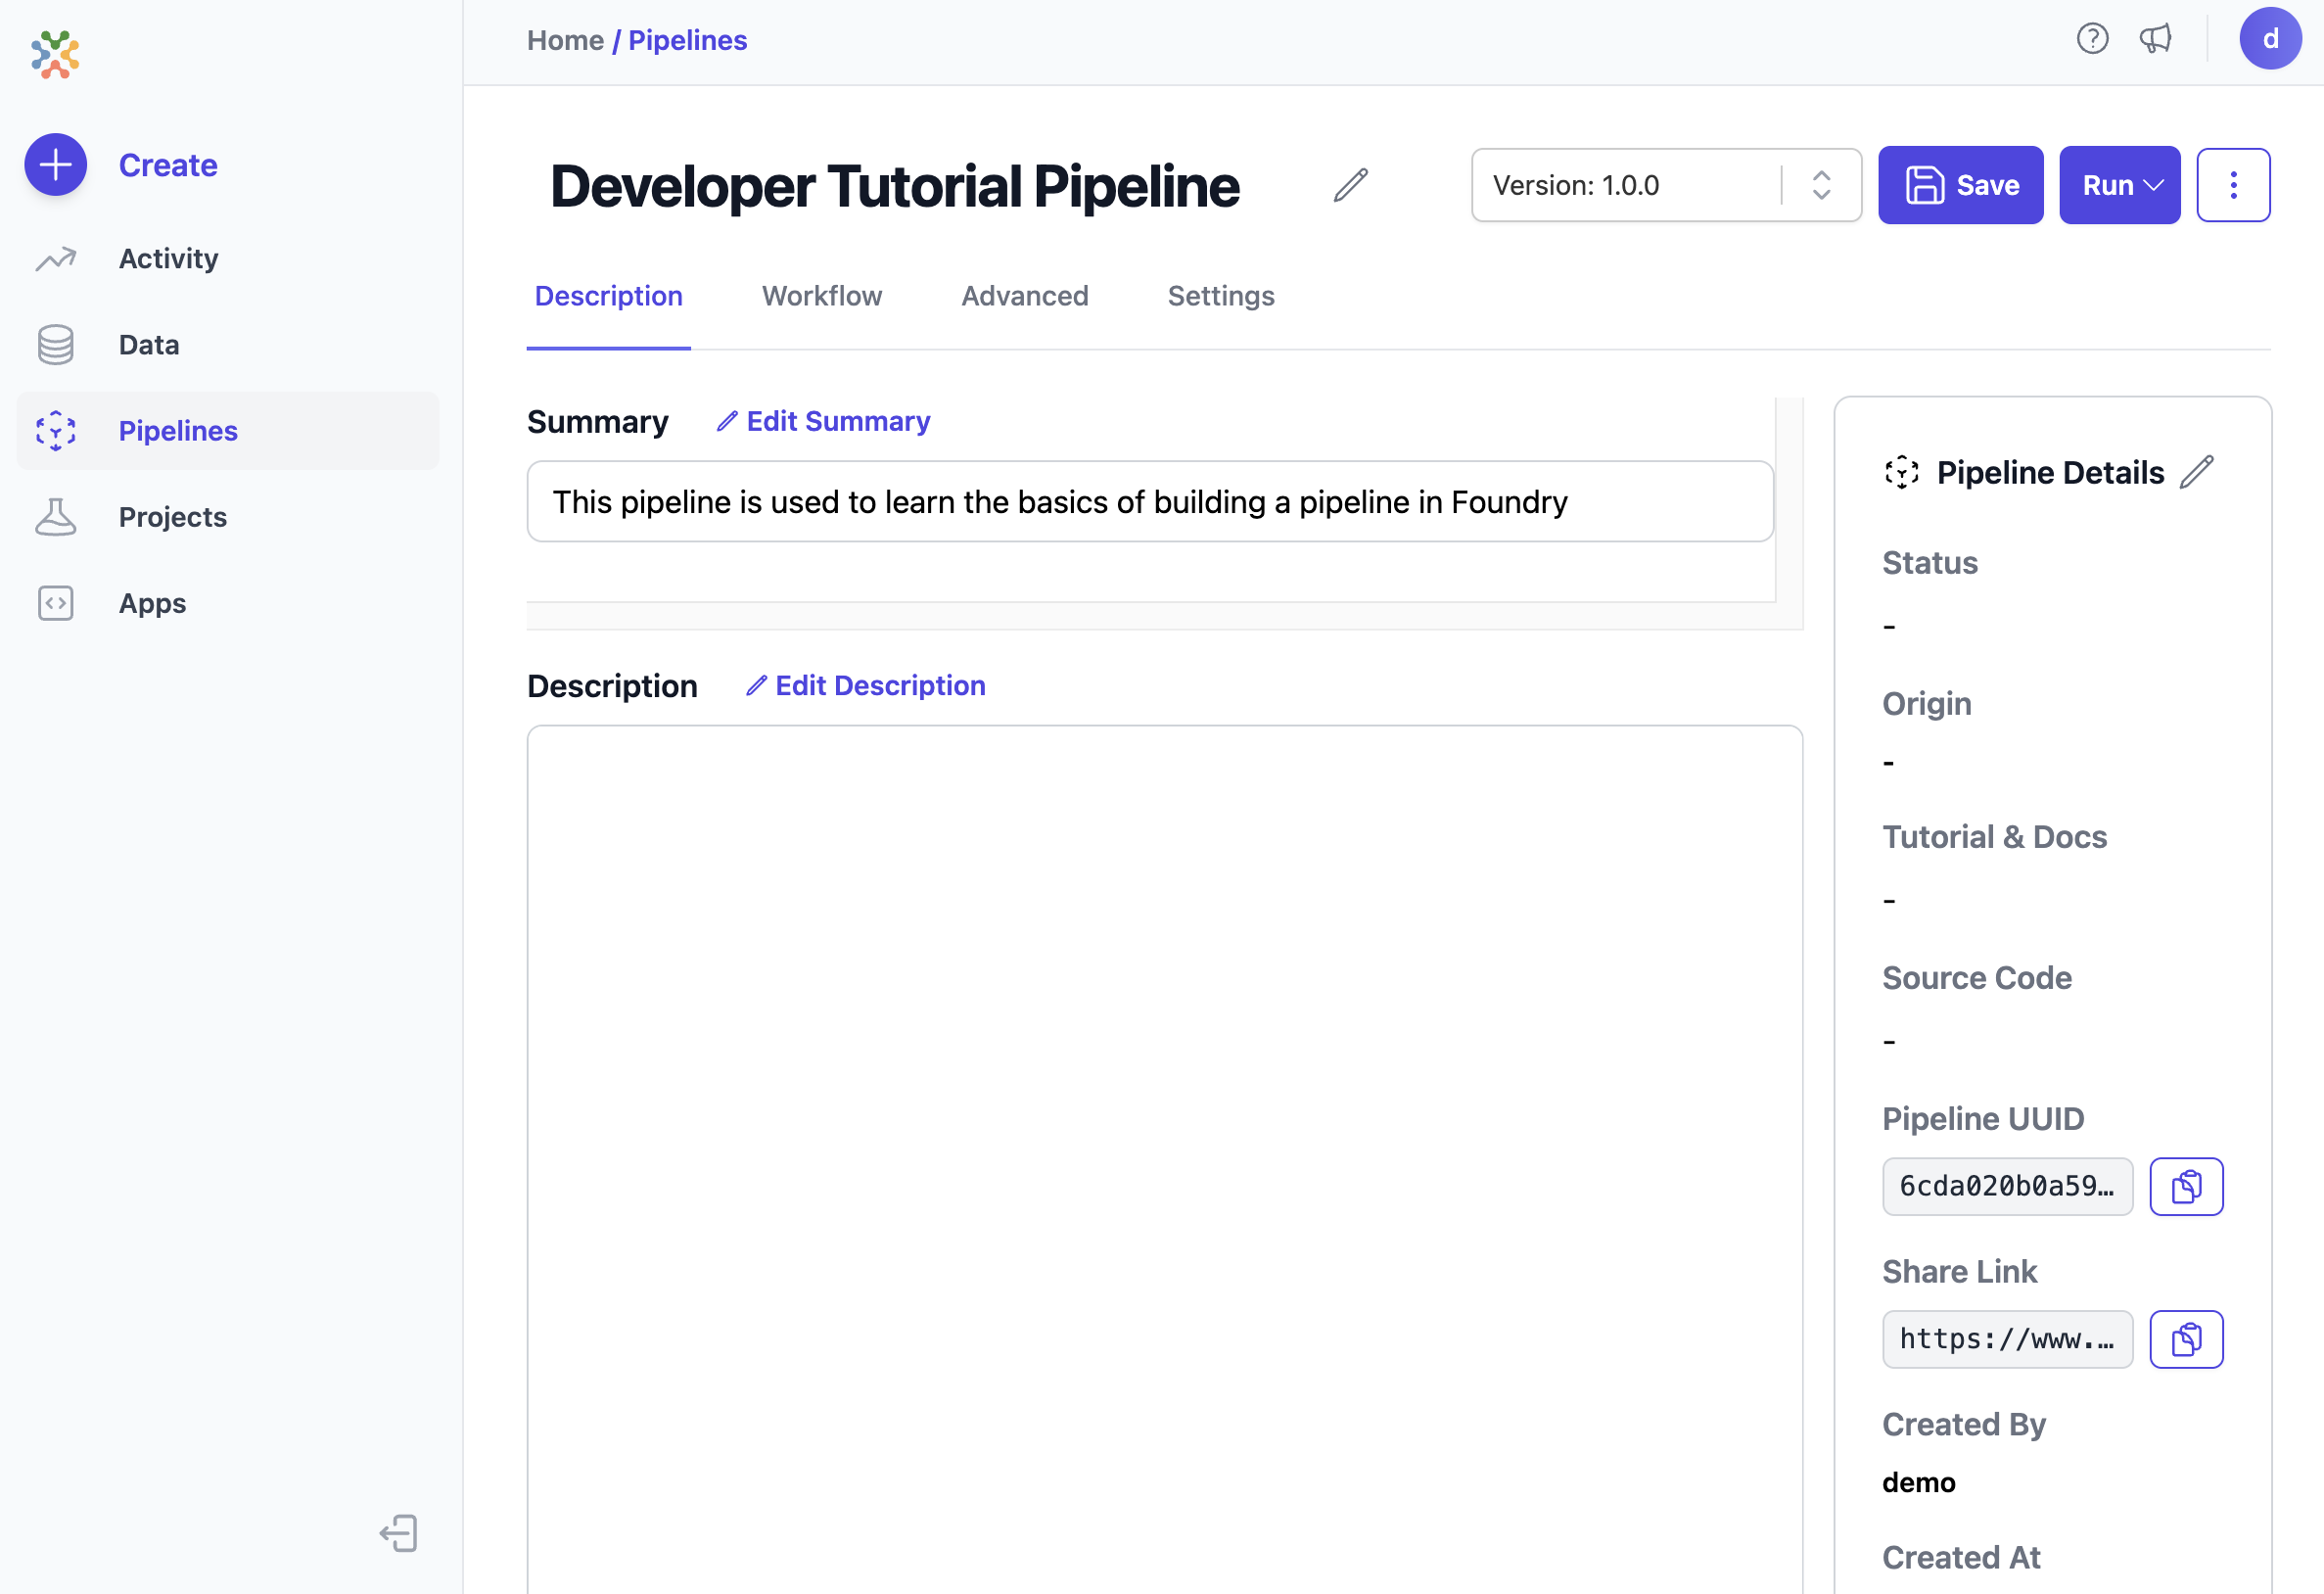Open the Settings tab

[x=1220, y=296]
